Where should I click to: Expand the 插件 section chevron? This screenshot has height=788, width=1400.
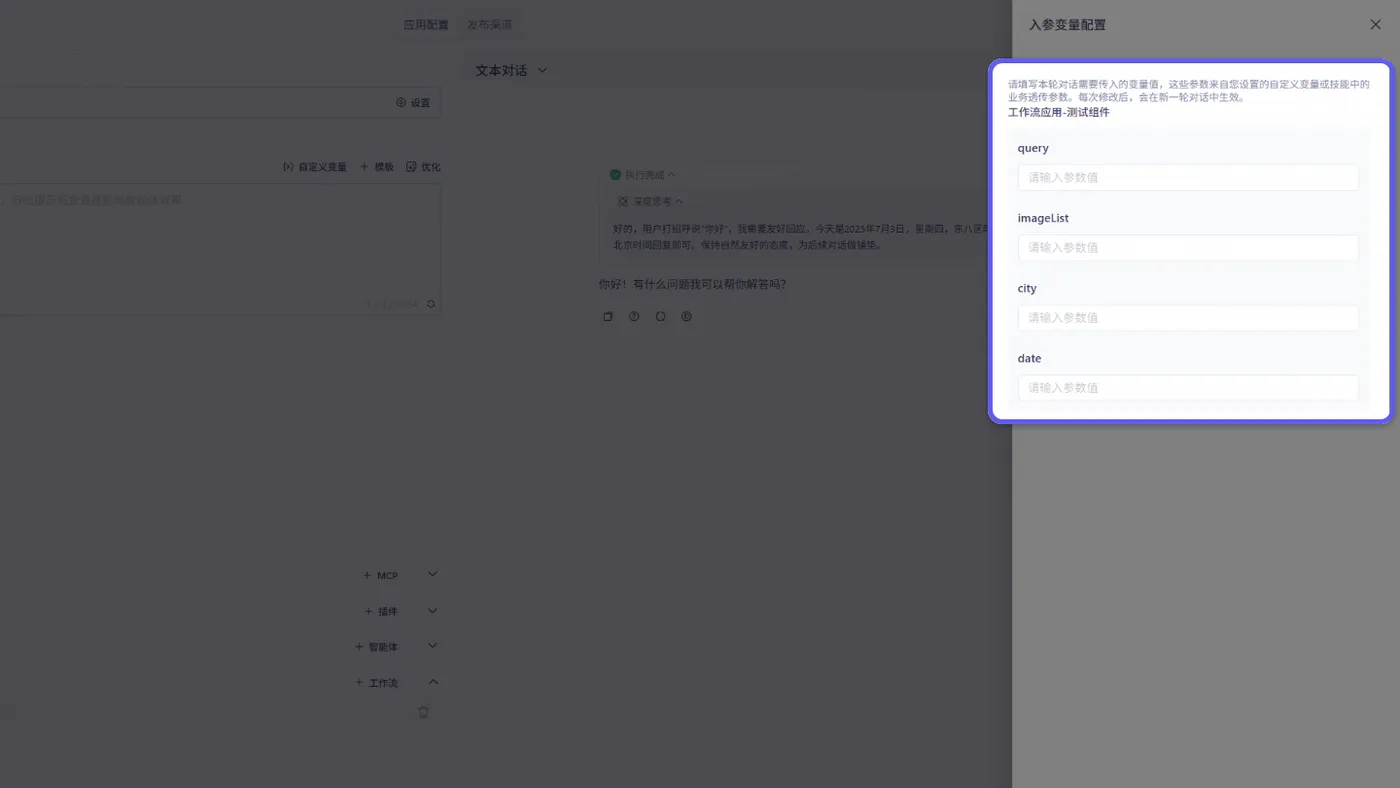433,610
